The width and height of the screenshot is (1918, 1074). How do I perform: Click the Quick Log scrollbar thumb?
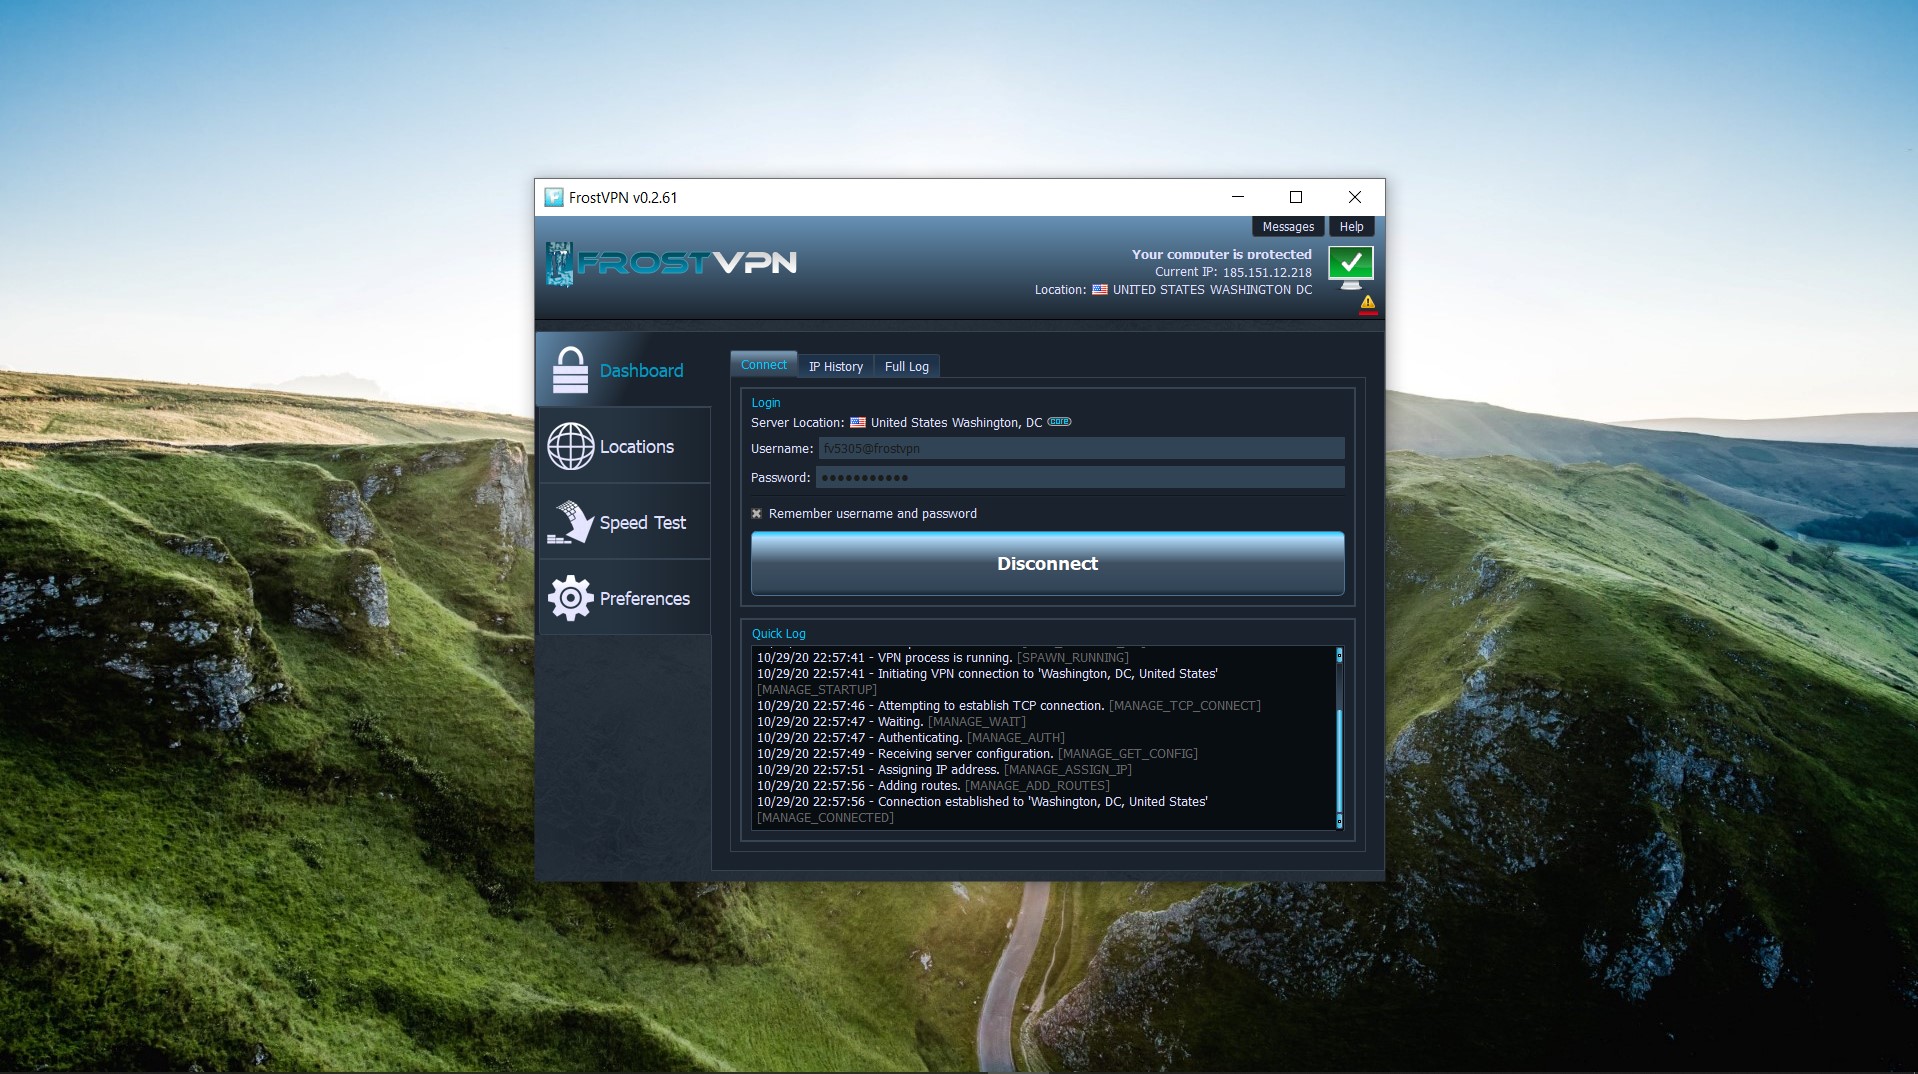1340,762
